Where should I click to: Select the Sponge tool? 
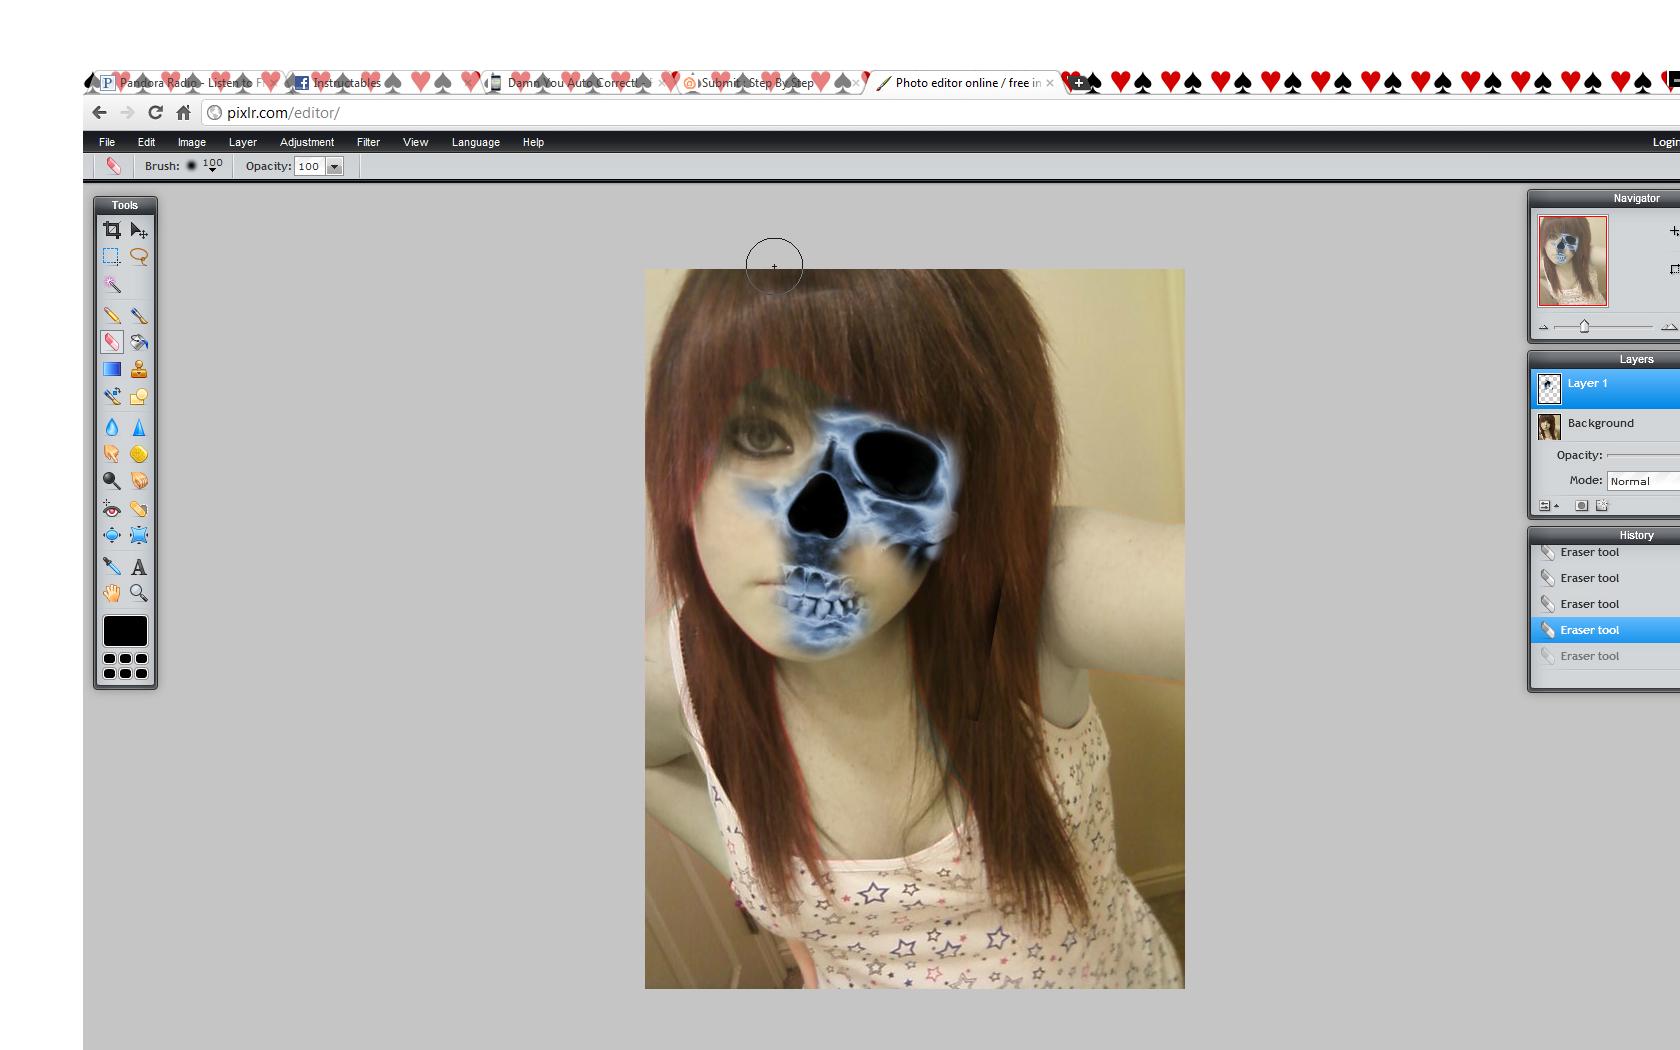(x=139, y=454)
